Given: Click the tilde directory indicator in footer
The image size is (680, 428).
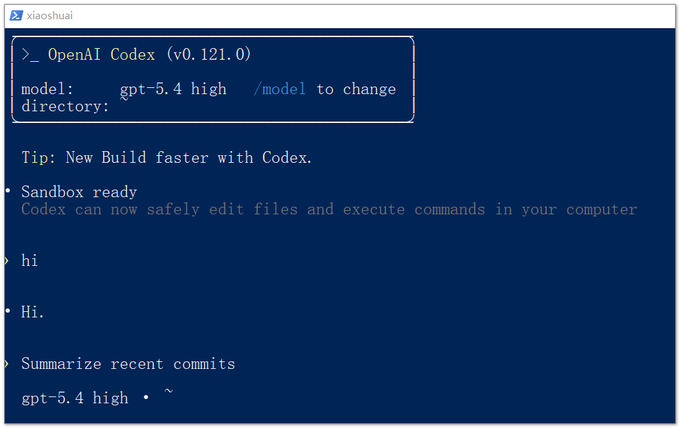Looking at the screenshot, I should [x=169, y=392].
